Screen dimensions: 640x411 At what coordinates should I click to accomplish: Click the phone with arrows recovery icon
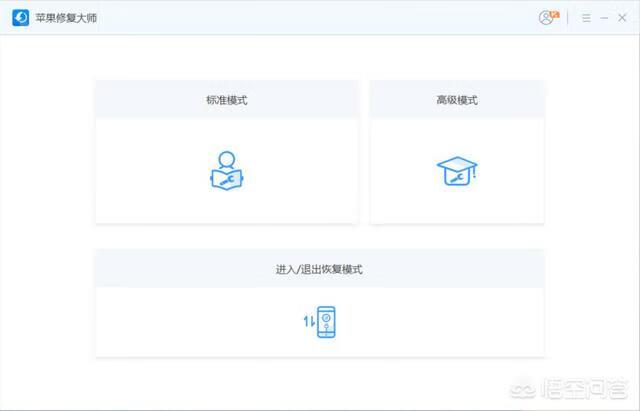tap(326, 321)
